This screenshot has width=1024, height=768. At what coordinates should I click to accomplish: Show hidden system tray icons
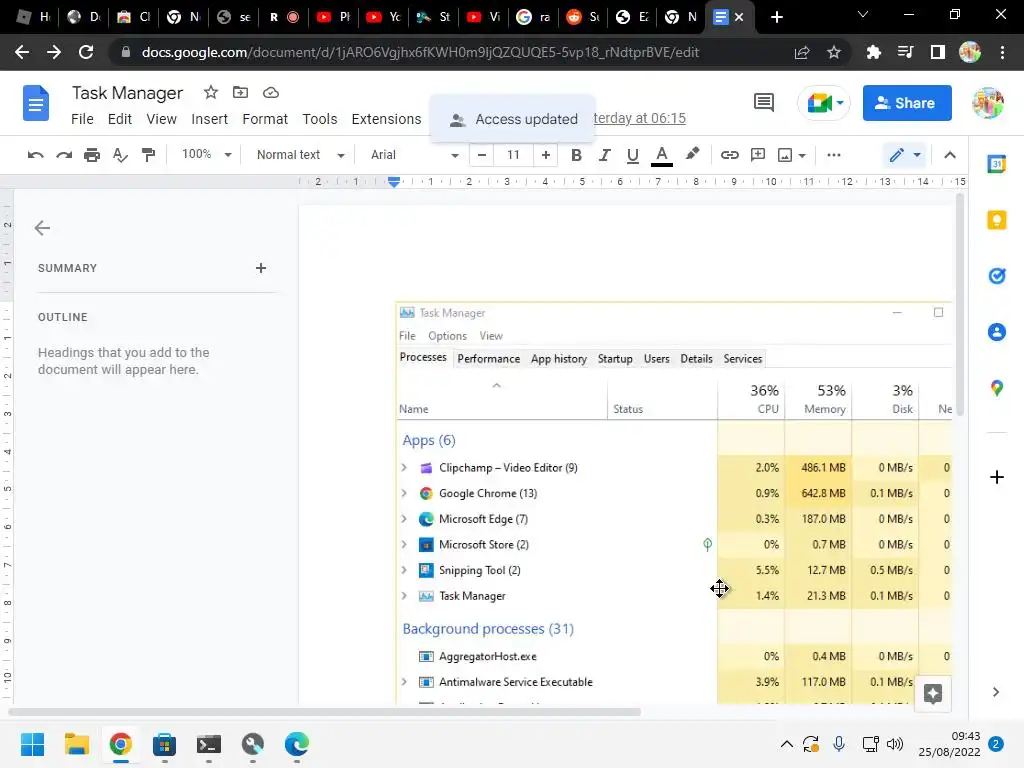[787, 744]
